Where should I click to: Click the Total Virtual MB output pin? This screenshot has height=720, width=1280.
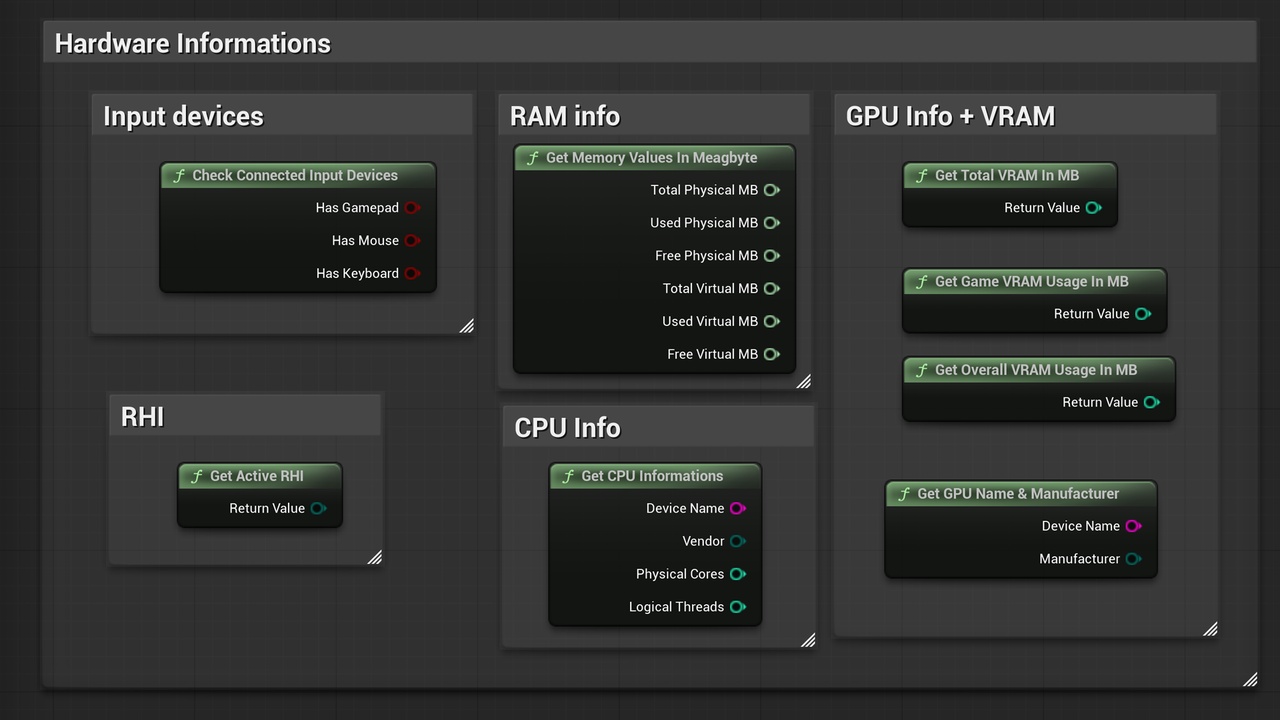[x=772, y=289]
